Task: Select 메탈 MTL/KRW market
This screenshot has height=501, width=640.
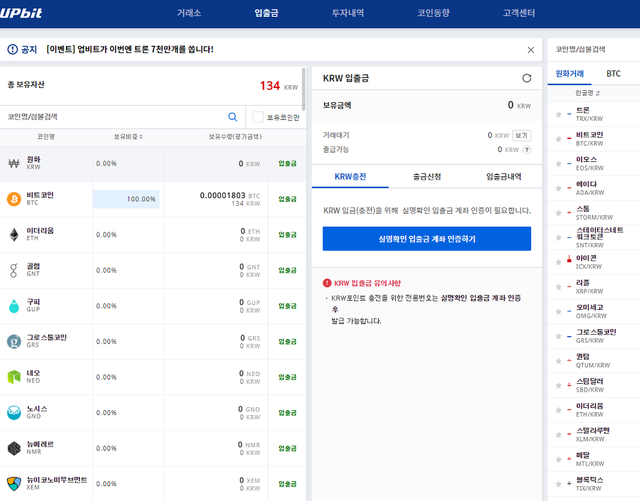Action: click(x=590, y=459)
